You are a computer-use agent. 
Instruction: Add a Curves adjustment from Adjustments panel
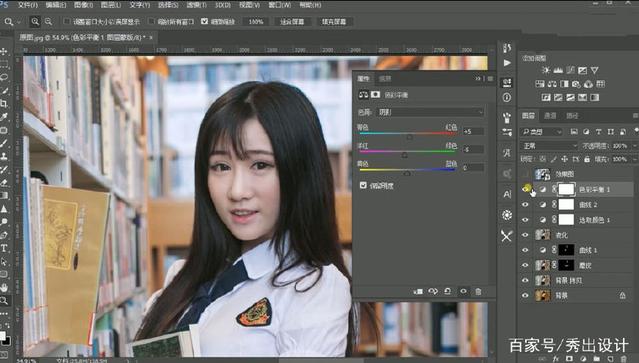click(570, 70)
